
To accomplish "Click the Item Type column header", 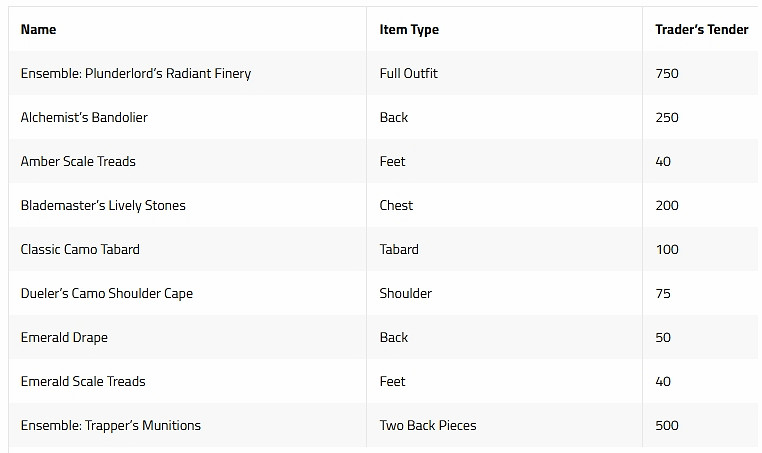I will click(409, 30).
